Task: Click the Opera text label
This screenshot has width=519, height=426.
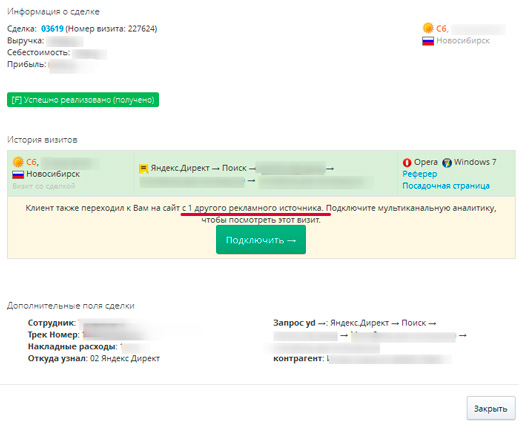Action: coord(426,162)
